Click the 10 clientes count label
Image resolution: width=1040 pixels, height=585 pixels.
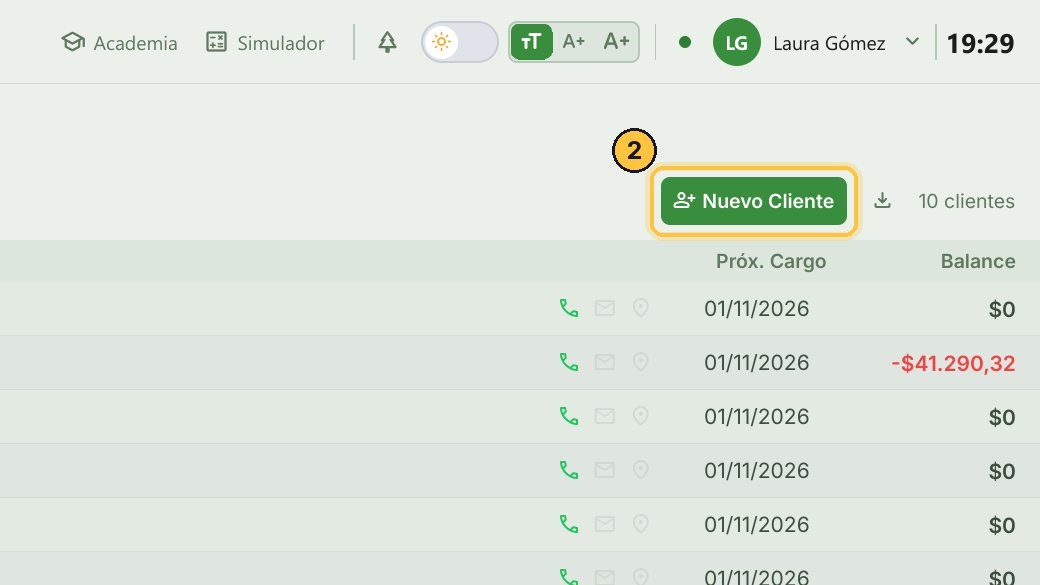tap(966, 201)
